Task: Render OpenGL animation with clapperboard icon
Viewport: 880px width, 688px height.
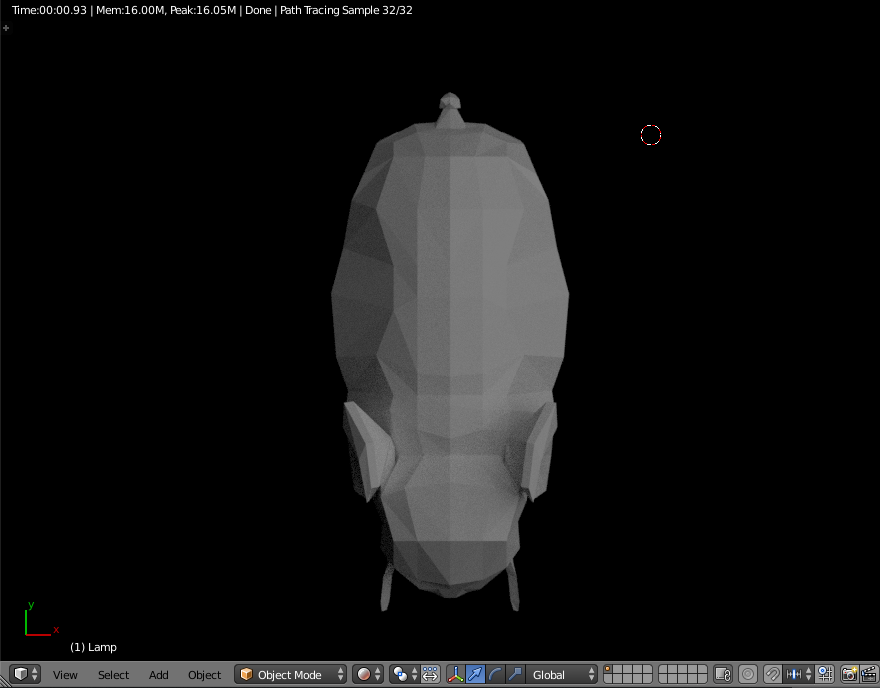Action: 868,674
